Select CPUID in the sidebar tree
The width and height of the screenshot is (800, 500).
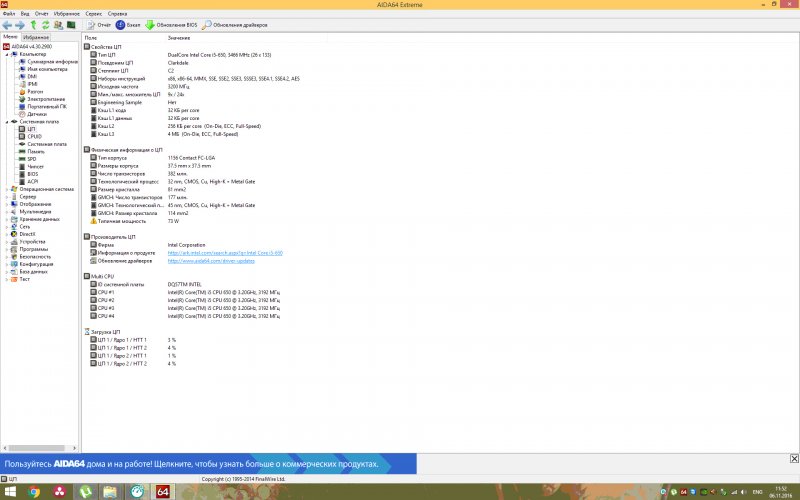pyautogui.click(x=34, y=136)
